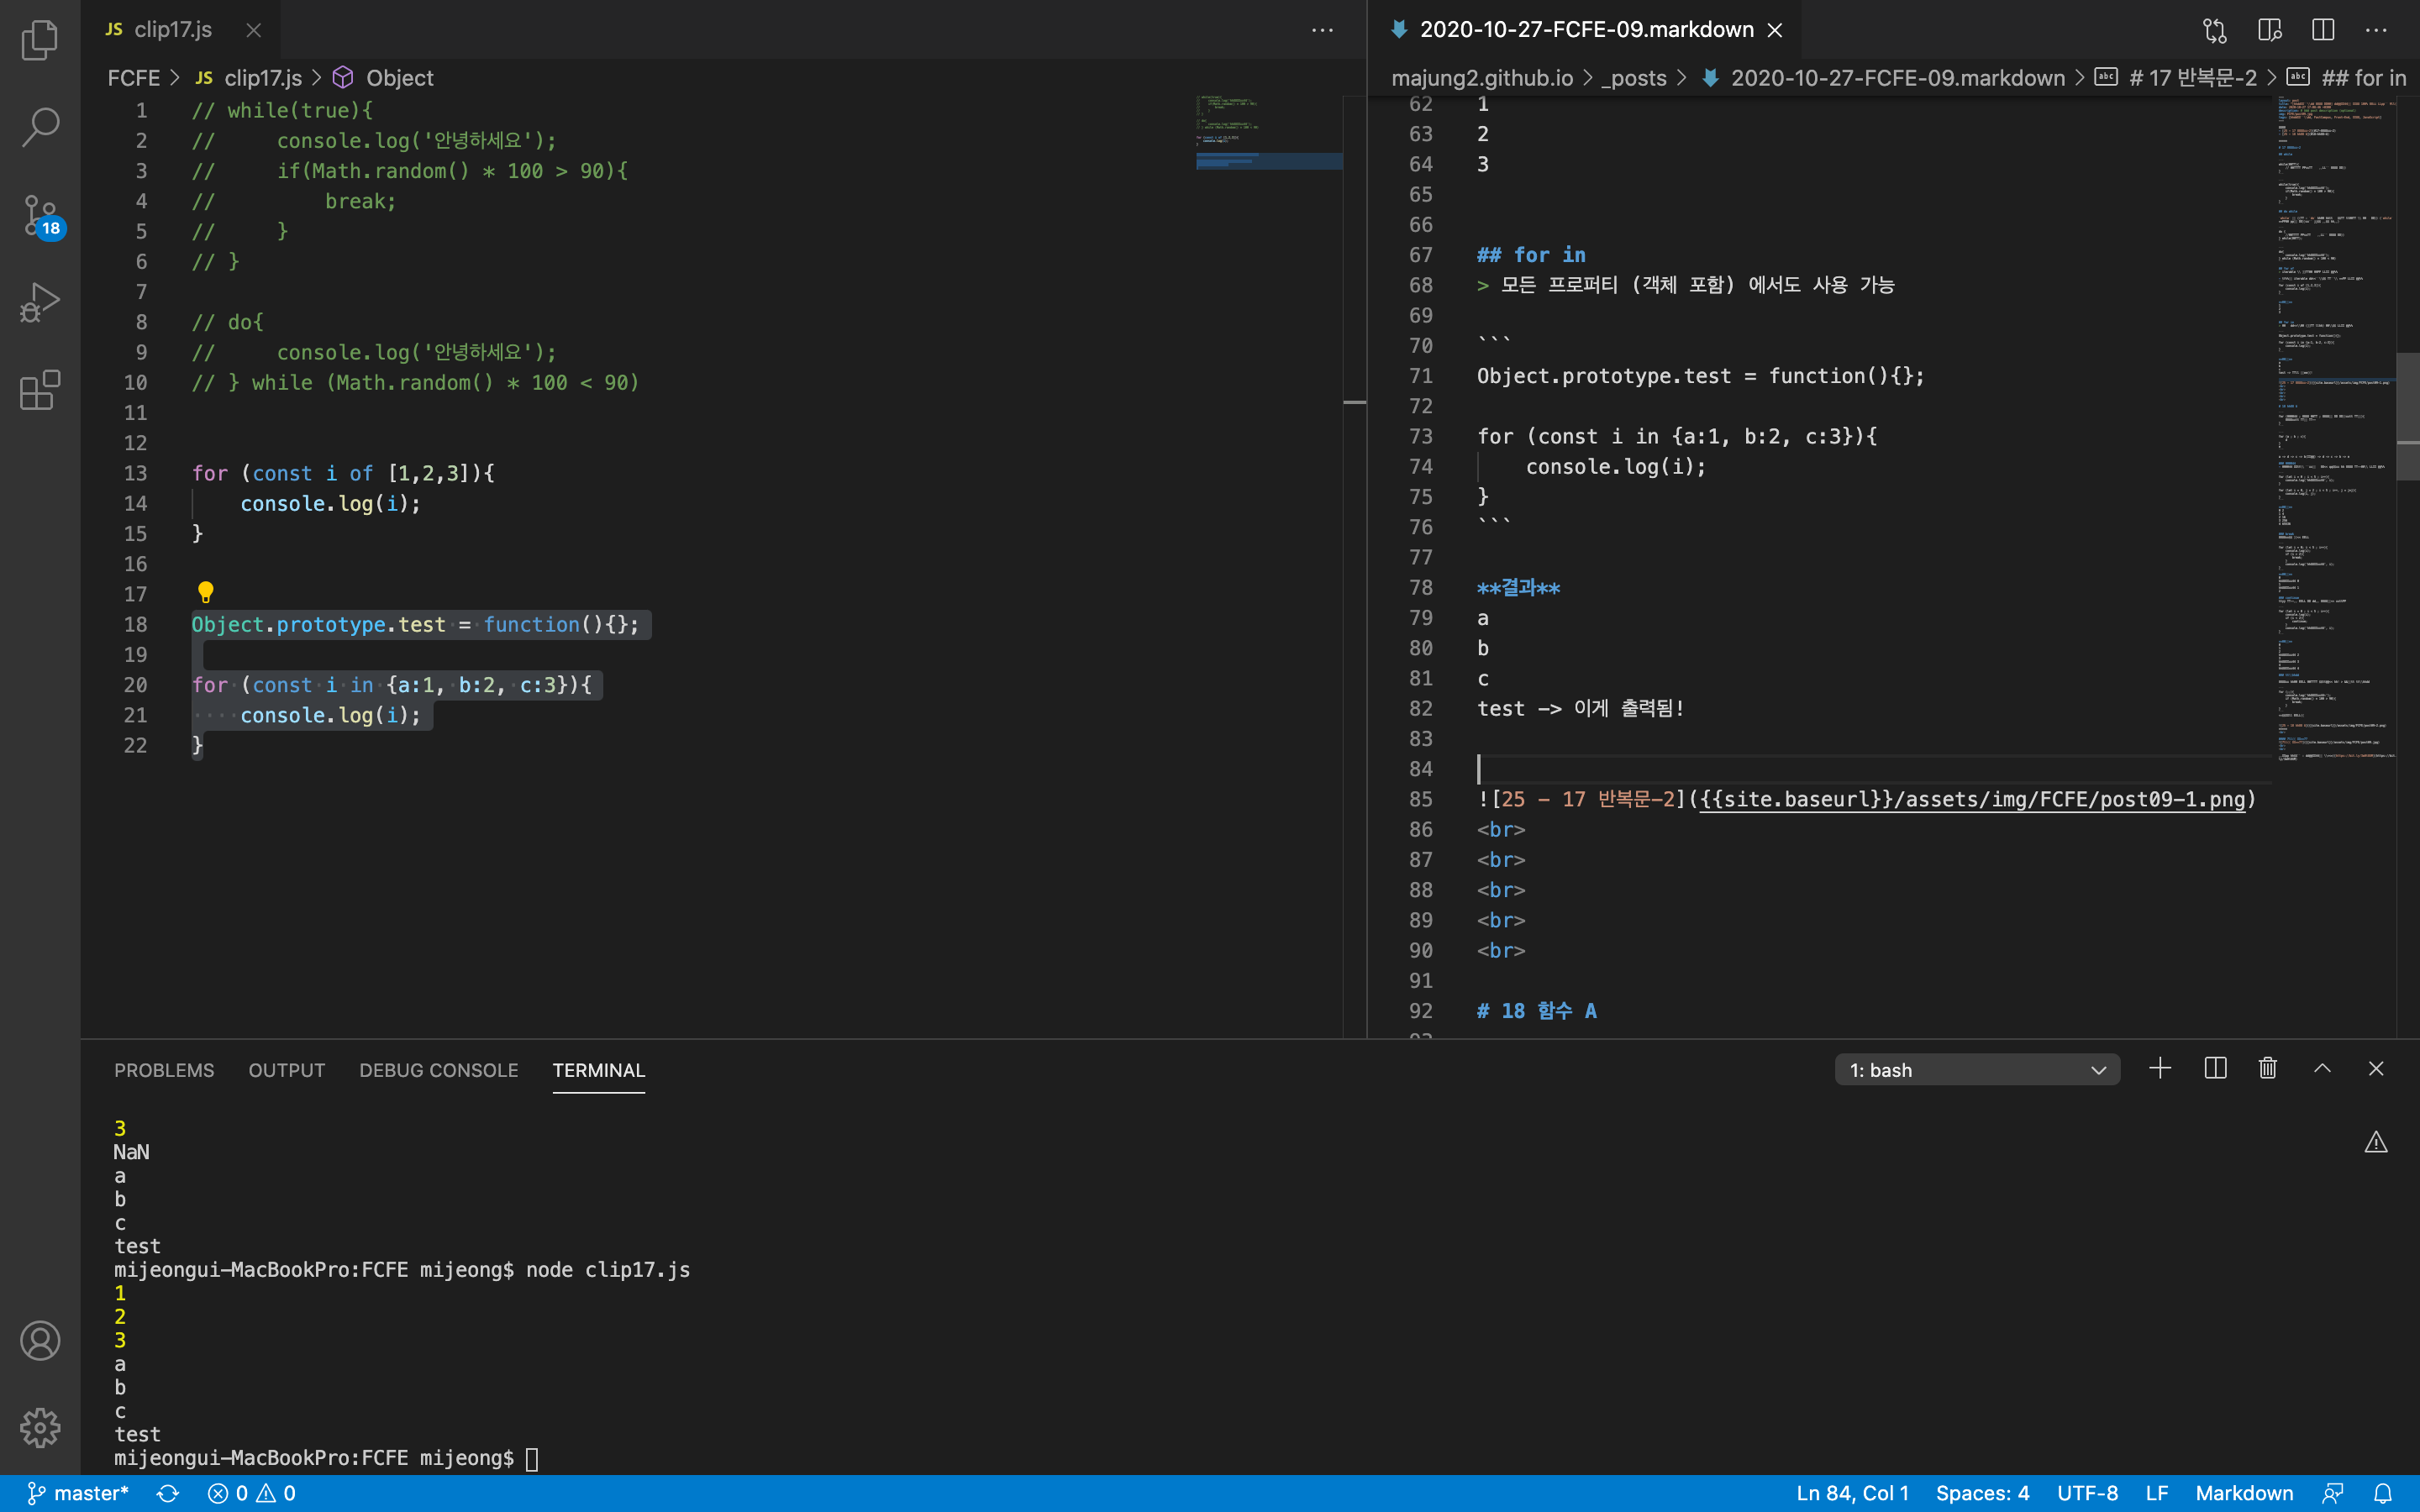Click majung2.github.io breadcrumb

pos(1482,78)
